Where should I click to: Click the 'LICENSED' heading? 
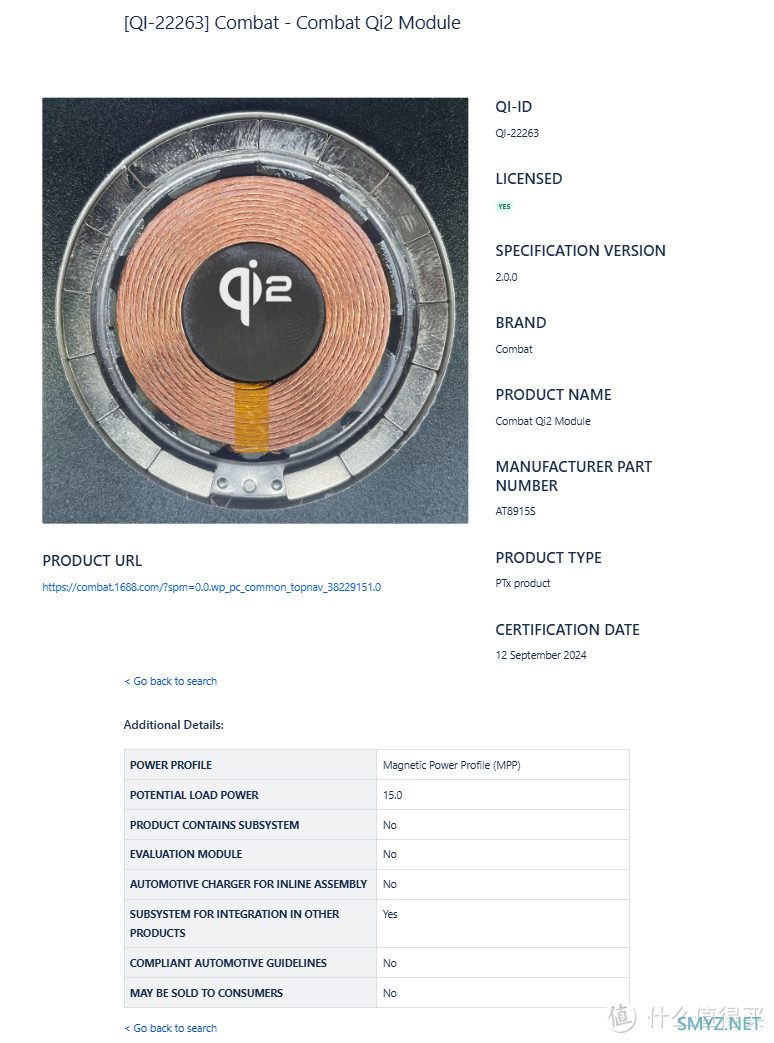[x=529, y=179]
